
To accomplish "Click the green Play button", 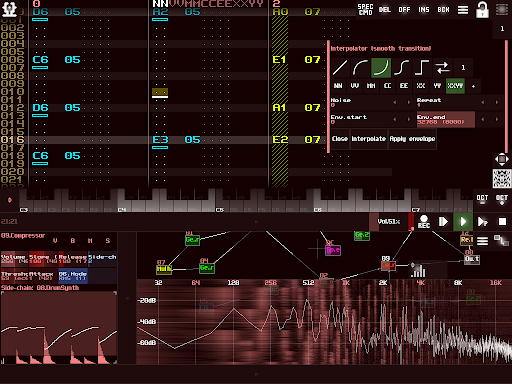I will [463, 222].
